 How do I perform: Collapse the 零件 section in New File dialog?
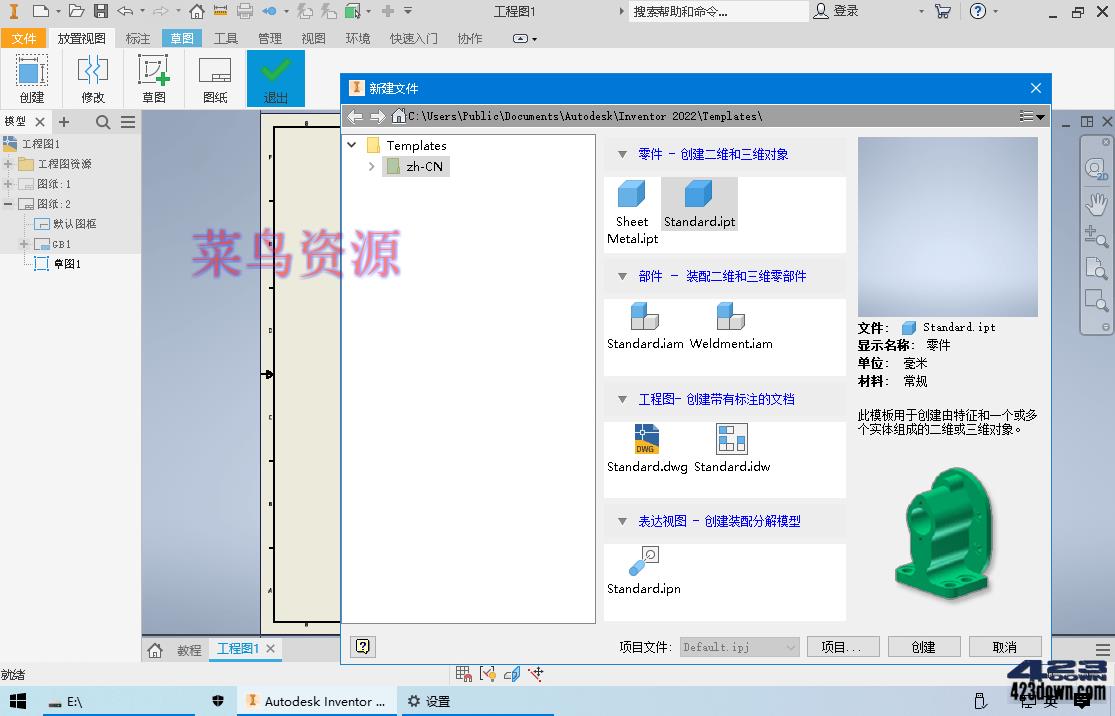tap(624, 152)
